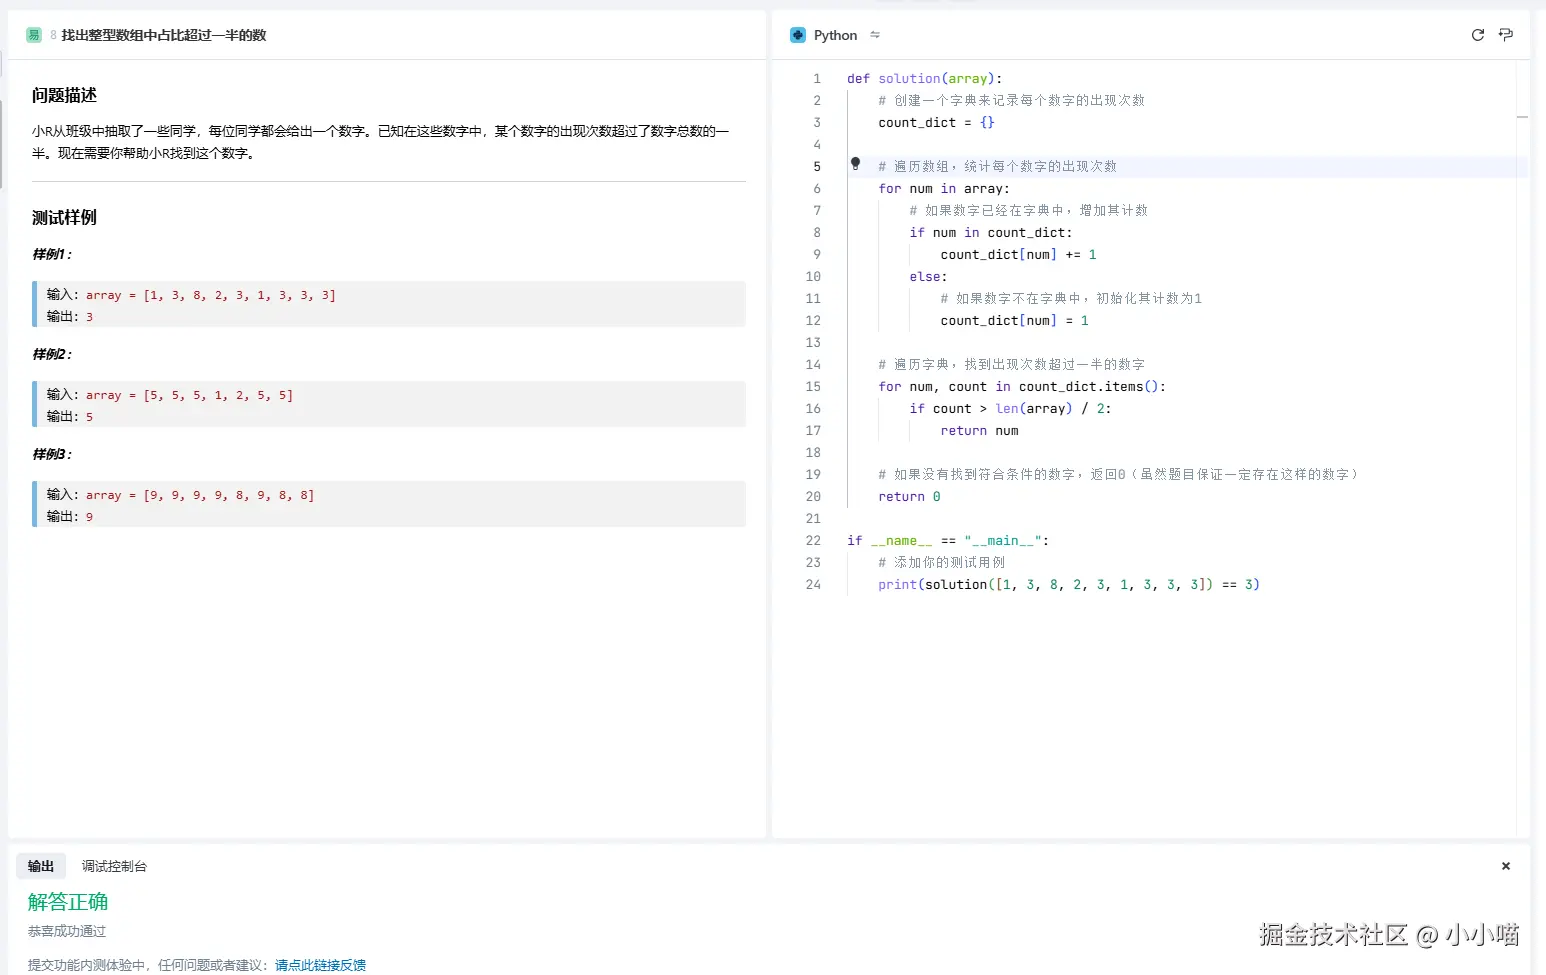Viewport: 1546px width, 975px height.
Task: Click the problem title 找出整型数组中占比超过一半的数
Action: [x=164, y=35]
